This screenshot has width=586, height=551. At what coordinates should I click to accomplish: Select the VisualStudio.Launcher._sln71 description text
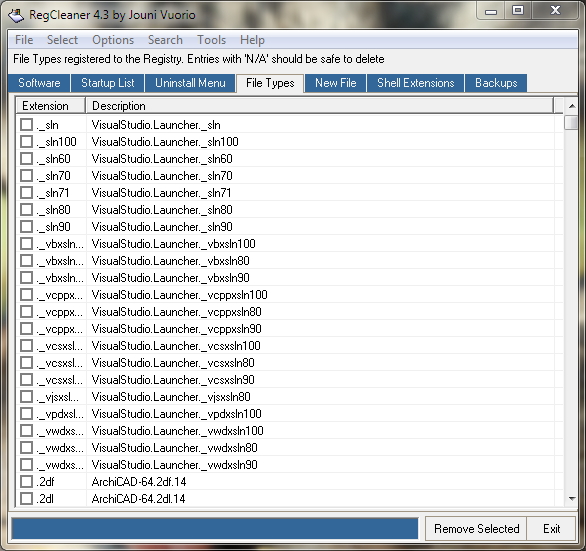[161, 193]
